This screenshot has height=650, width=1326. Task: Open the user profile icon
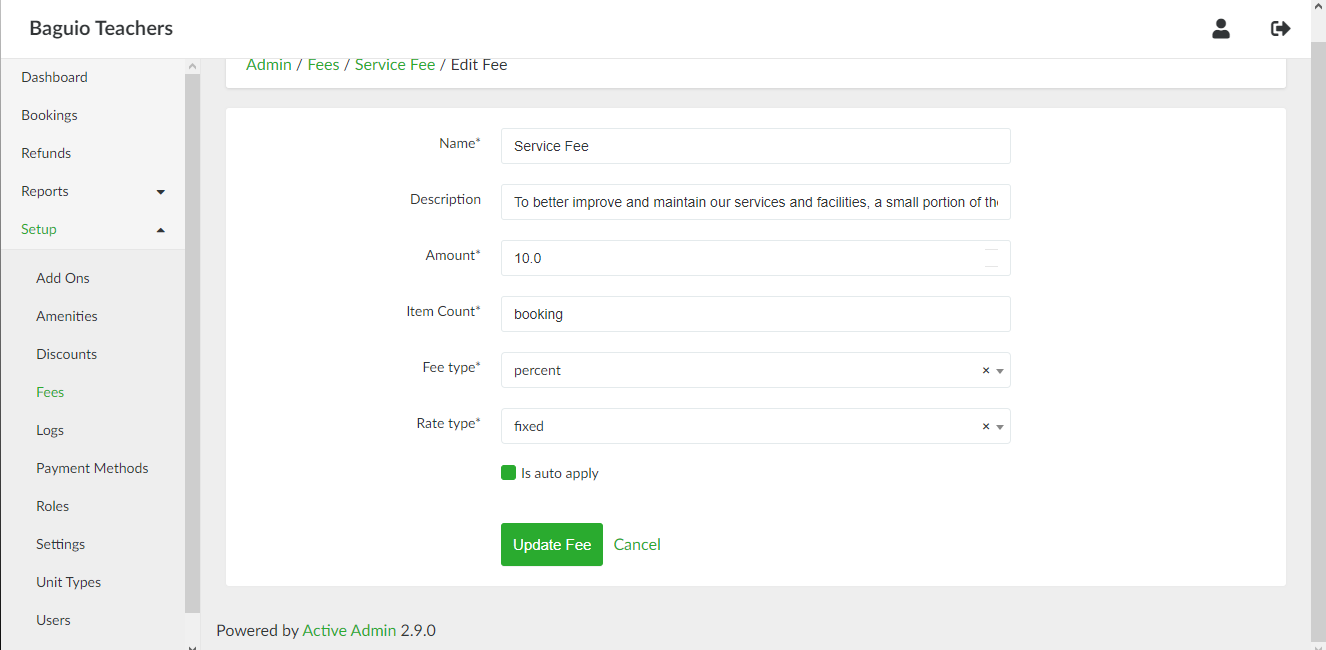[1220, 29]
